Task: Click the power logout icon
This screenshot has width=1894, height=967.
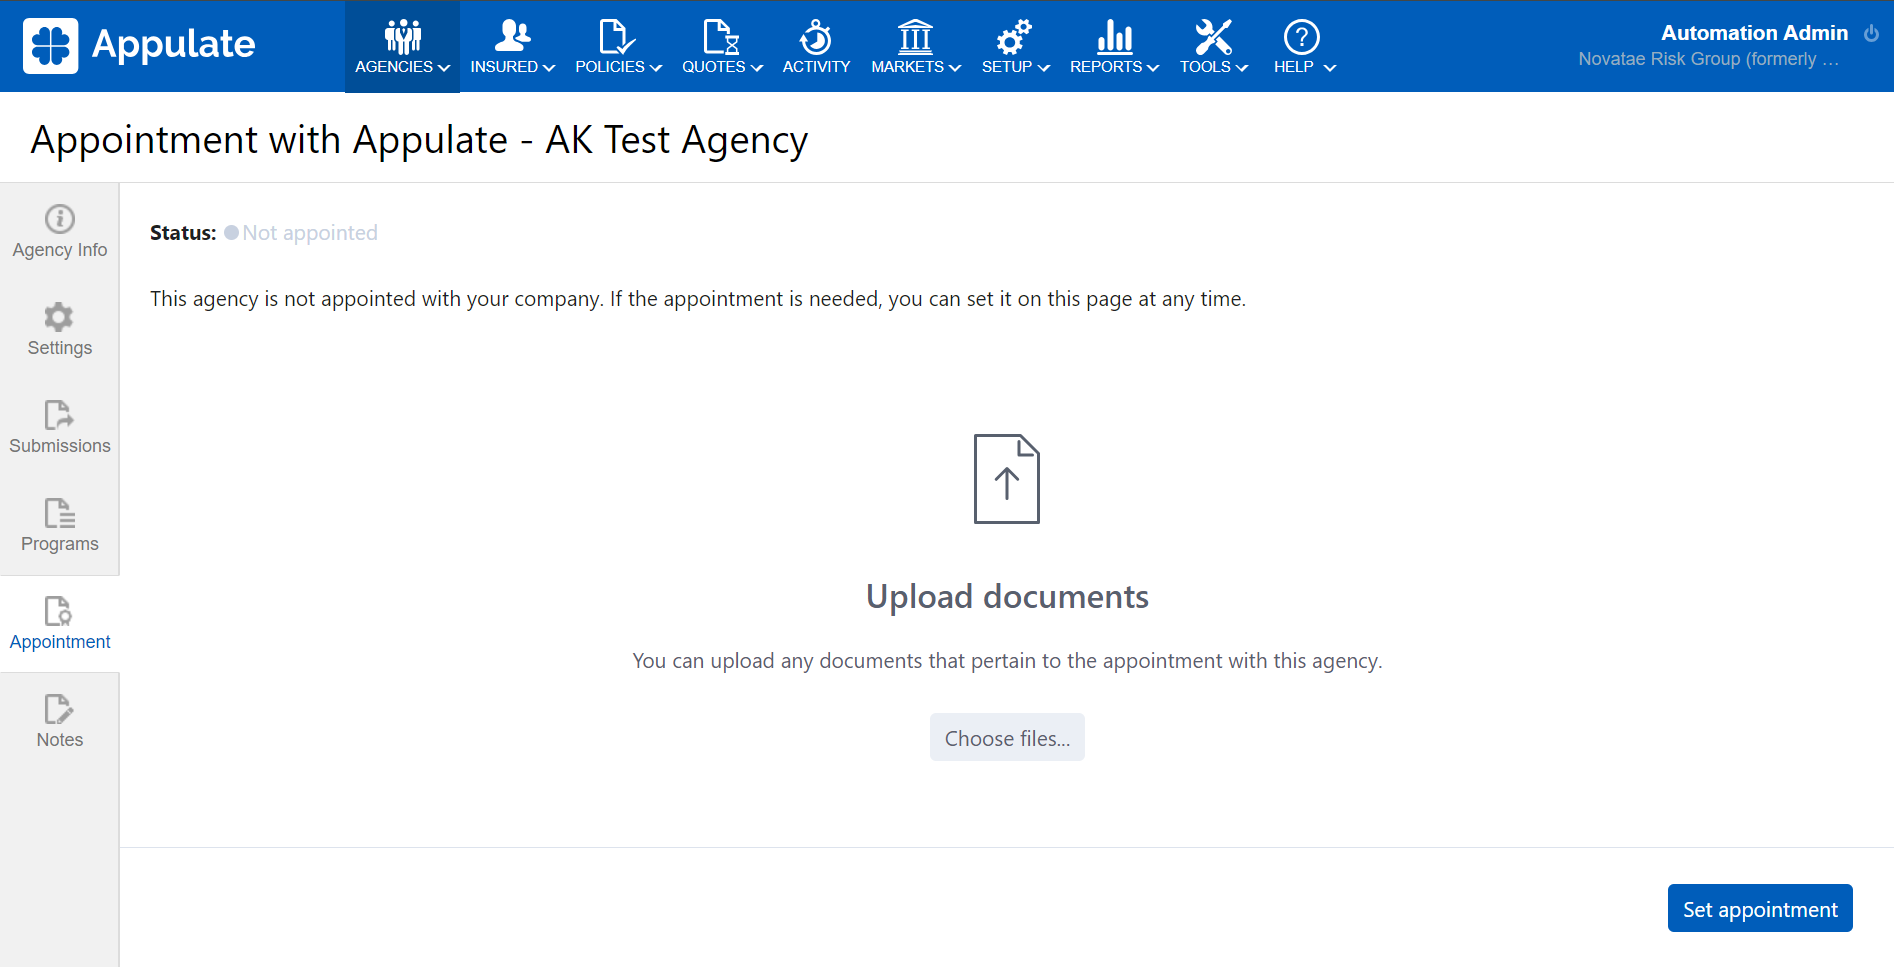Action: [x=1871, y=33]
